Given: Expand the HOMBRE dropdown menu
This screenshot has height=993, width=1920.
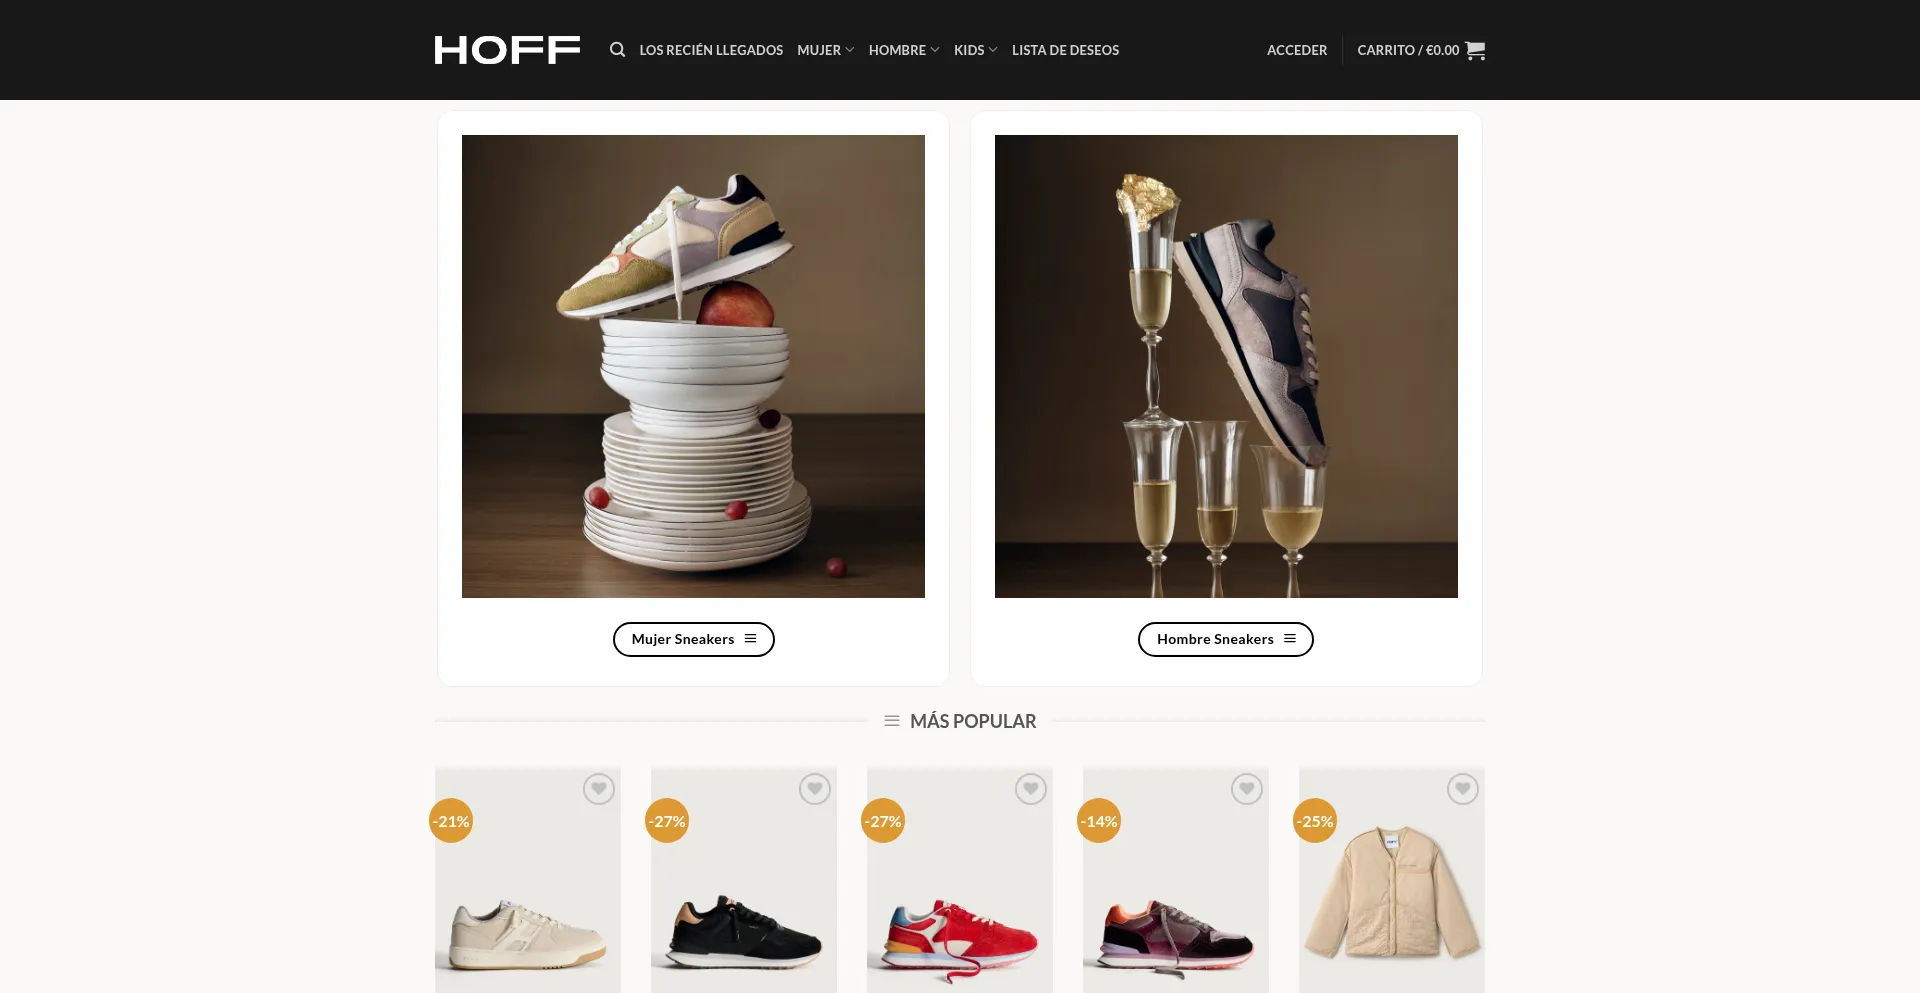Looking at the screenshot, I should click(x=904, y=50).
